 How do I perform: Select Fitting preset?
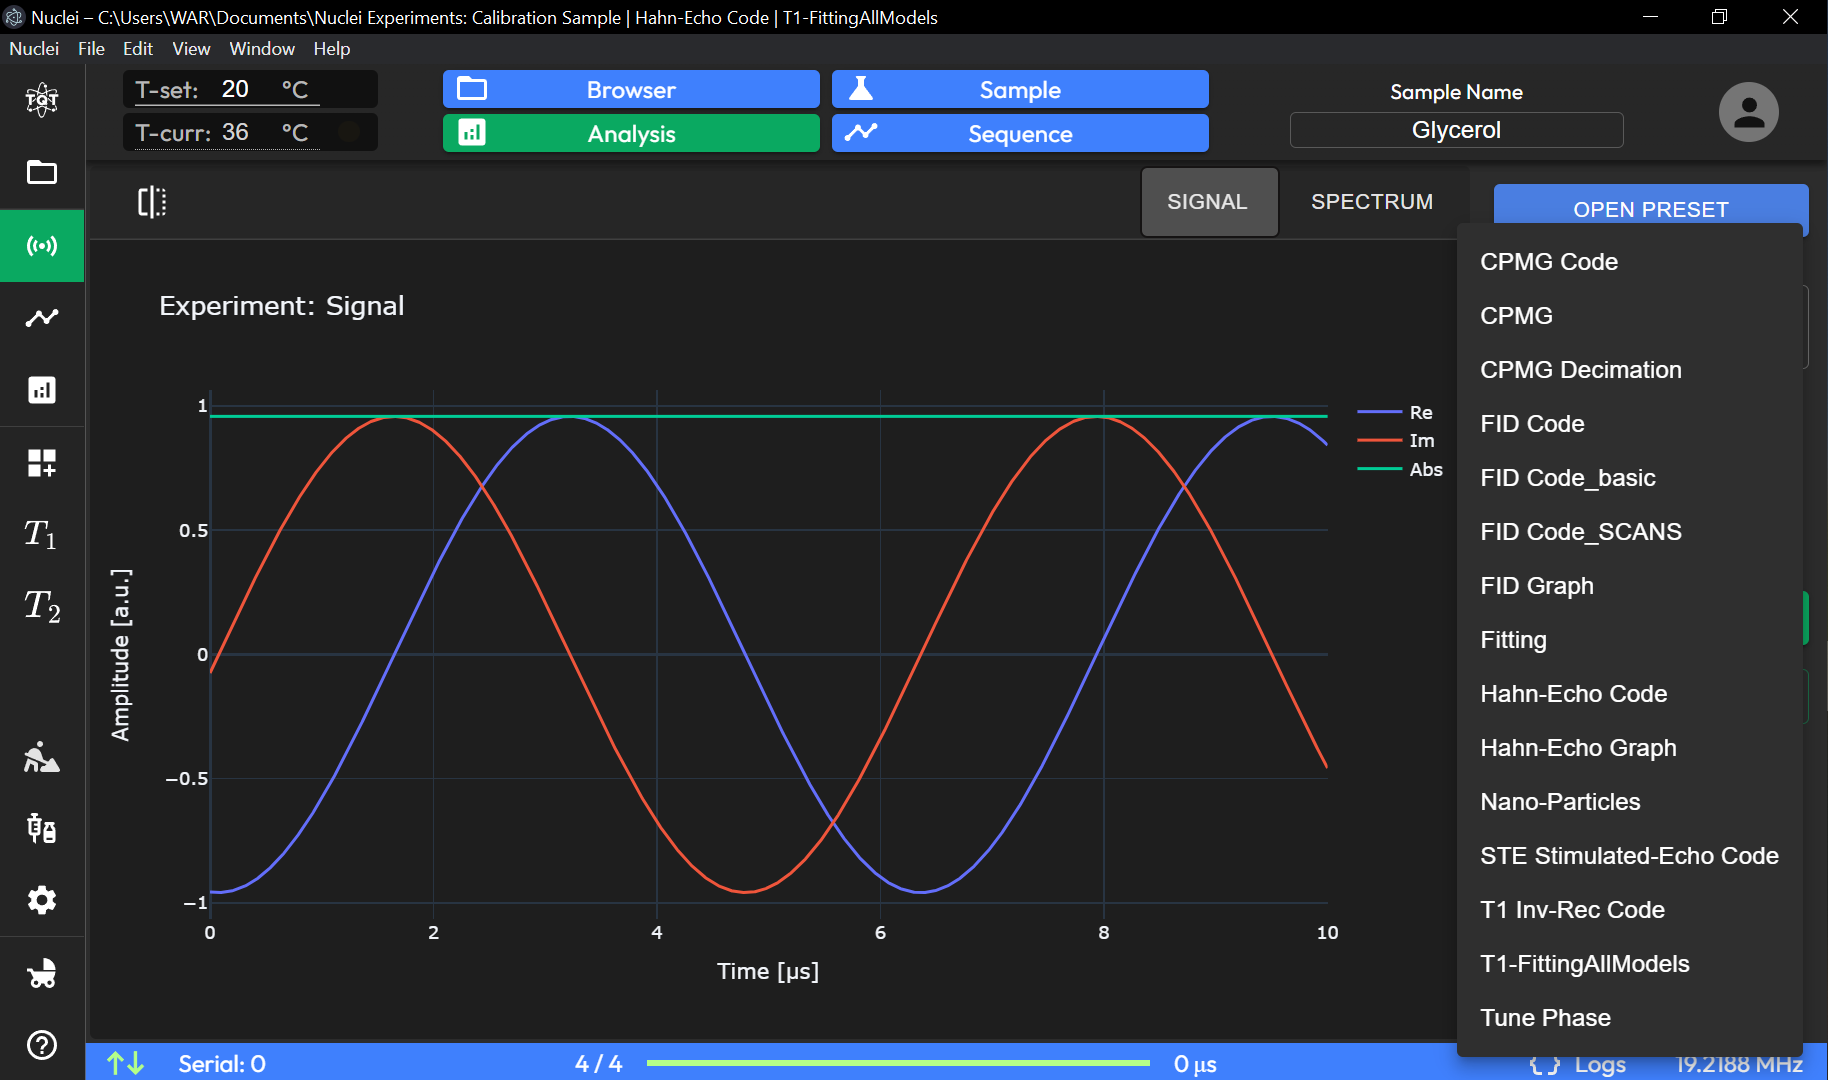point(1630,640)
